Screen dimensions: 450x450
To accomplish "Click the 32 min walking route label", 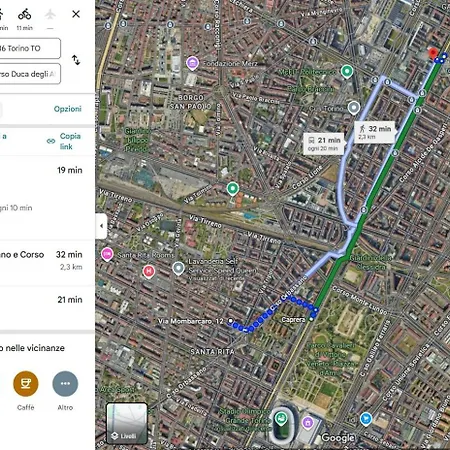I will pyautogui.click(x=375, y=132).
